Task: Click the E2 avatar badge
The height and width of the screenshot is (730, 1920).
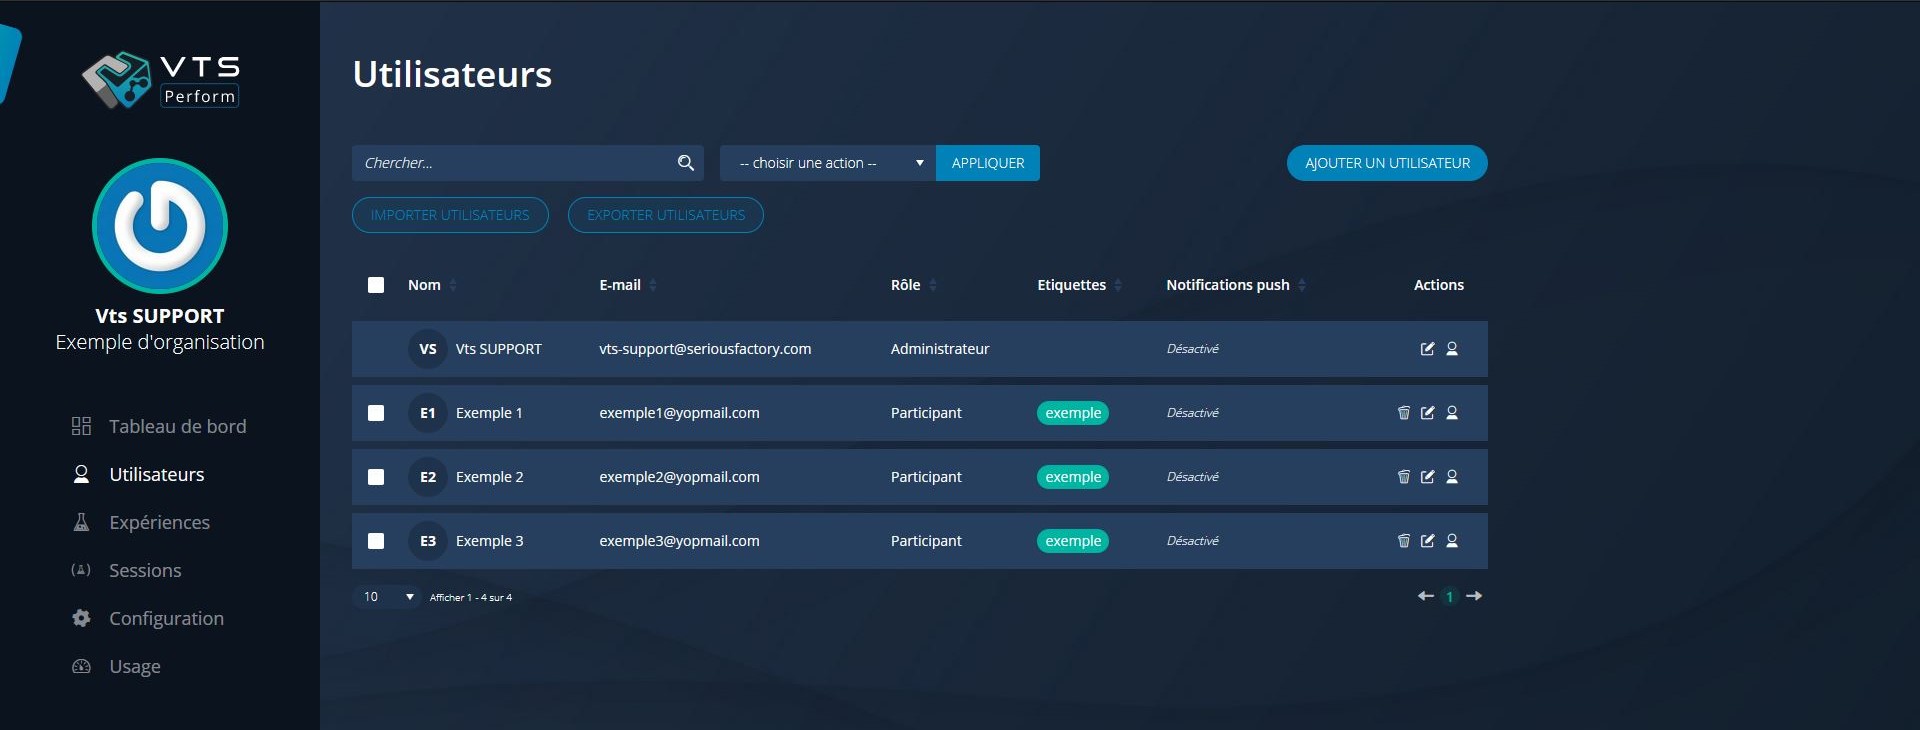Action: tap(428, 477)
